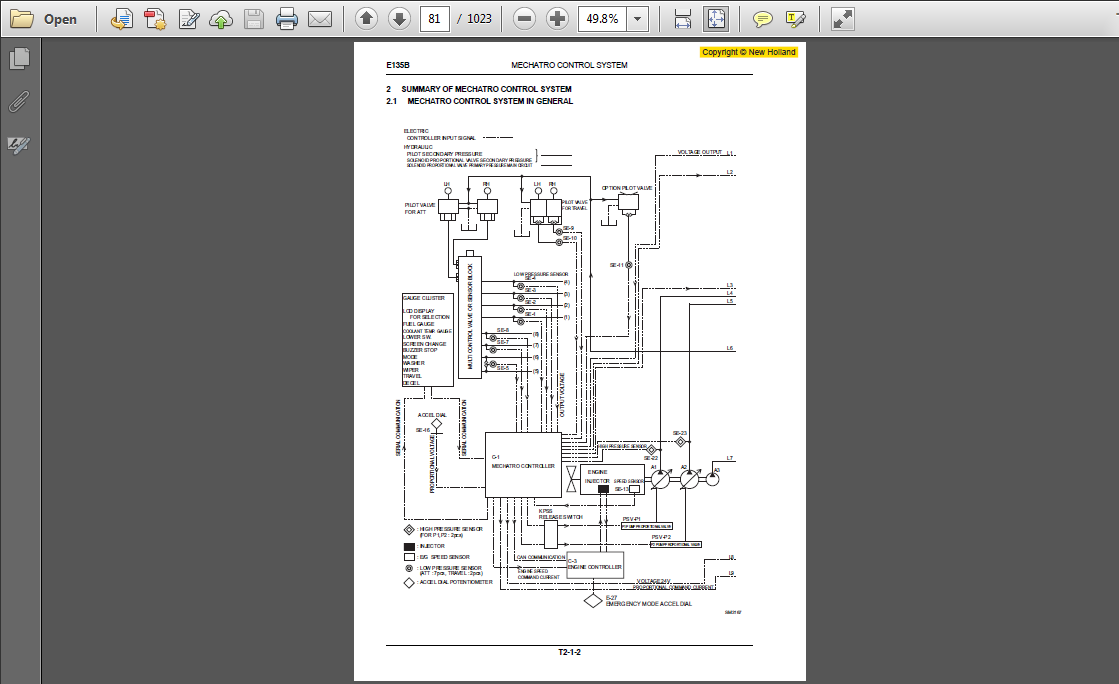Click the C-1 MECHATRO CONTROLLER block in the diagram

point(523,465)
